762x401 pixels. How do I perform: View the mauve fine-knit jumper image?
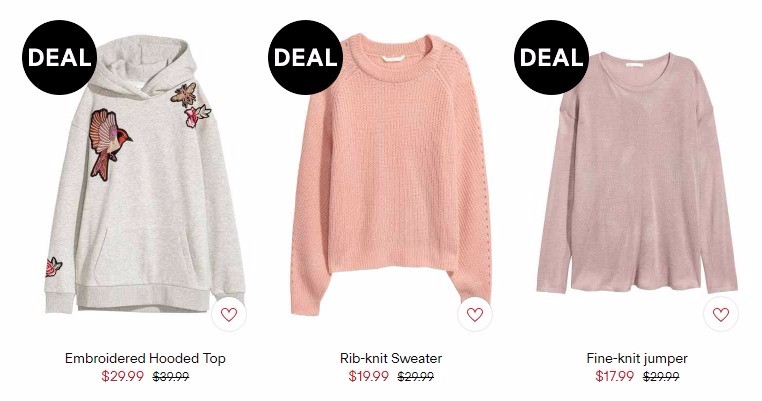(x=637, y=173)
